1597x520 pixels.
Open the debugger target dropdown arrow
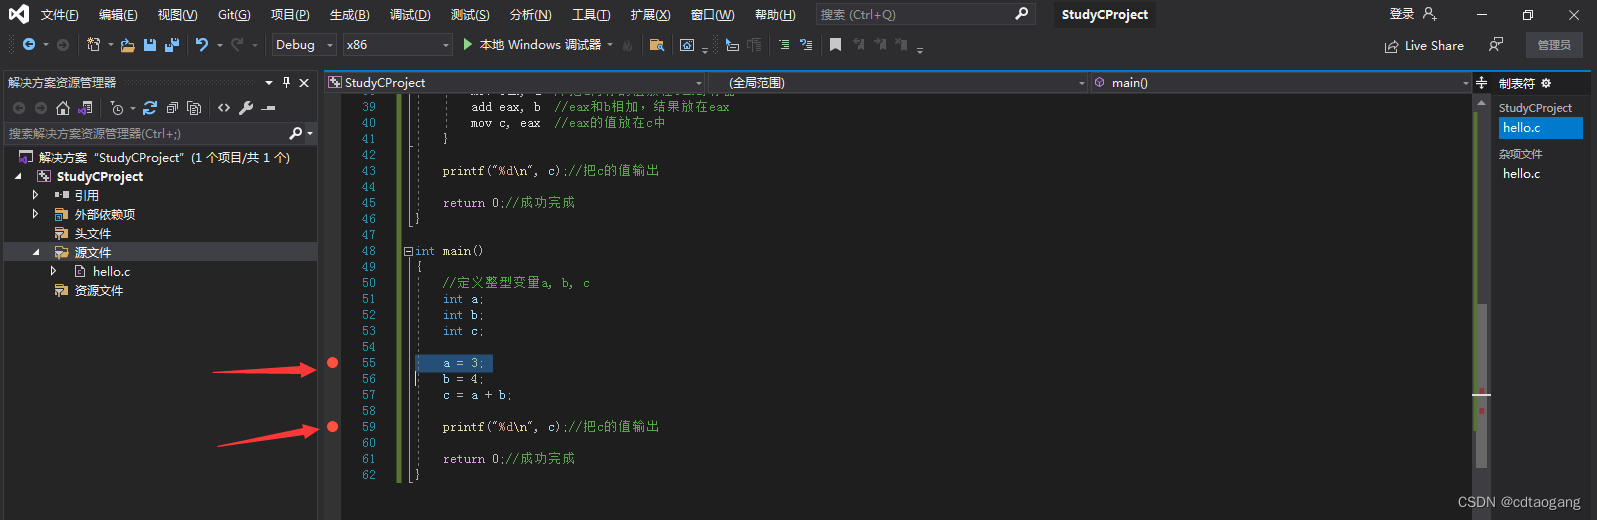coord(610,45)
